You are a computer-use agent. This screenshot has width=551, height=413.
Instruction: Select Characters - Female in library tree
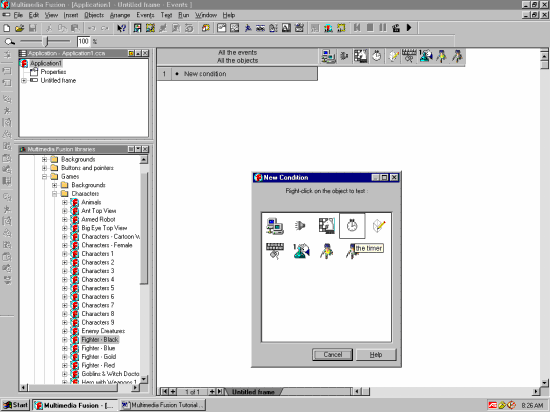click(107, 245)
